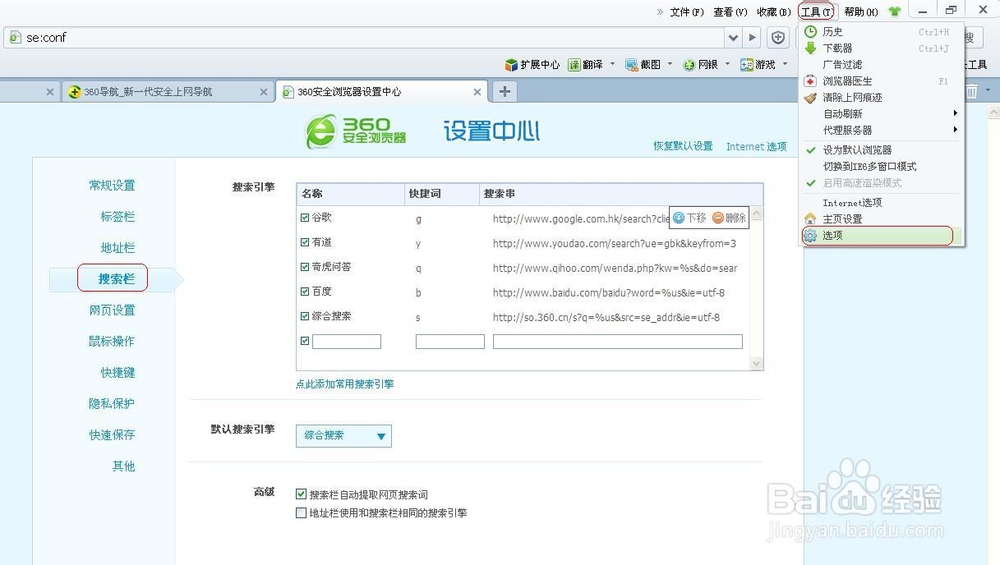The height and width of the screenshot is (565, 1000).
Task: Open the 游戏 games toolbar icon
Action: click(x=747, y=64)
